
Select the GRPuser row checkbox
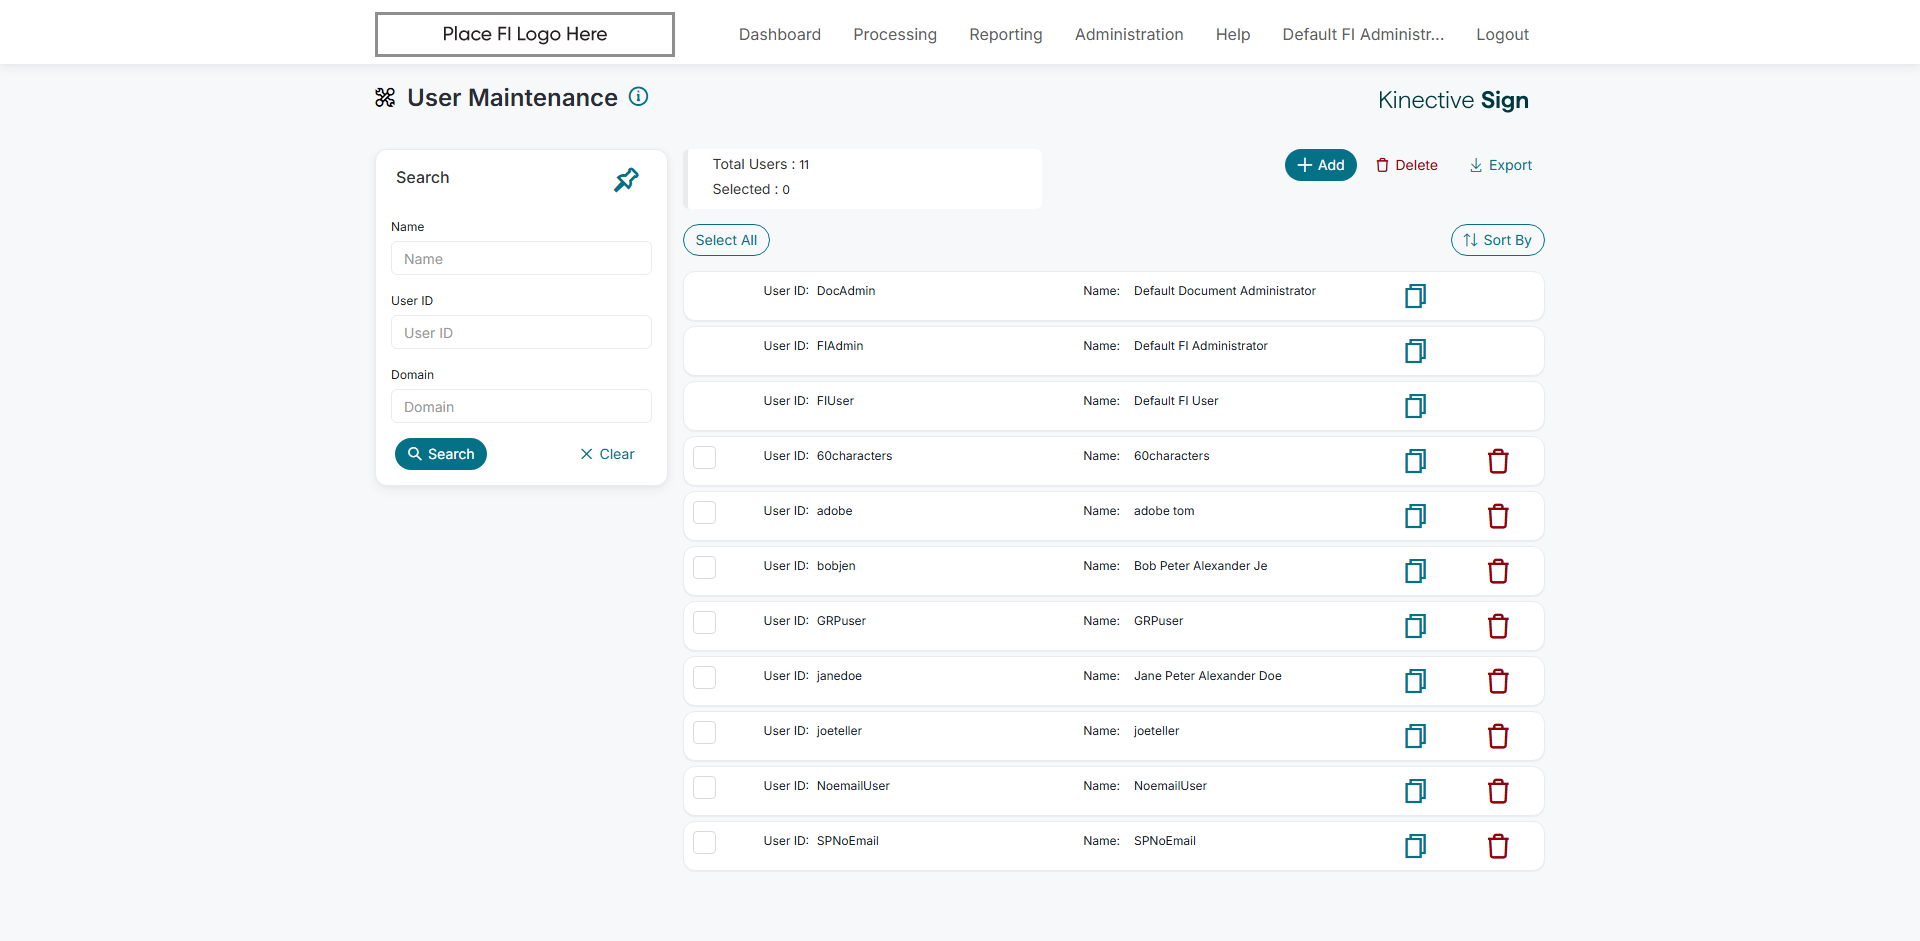point(705,622)
